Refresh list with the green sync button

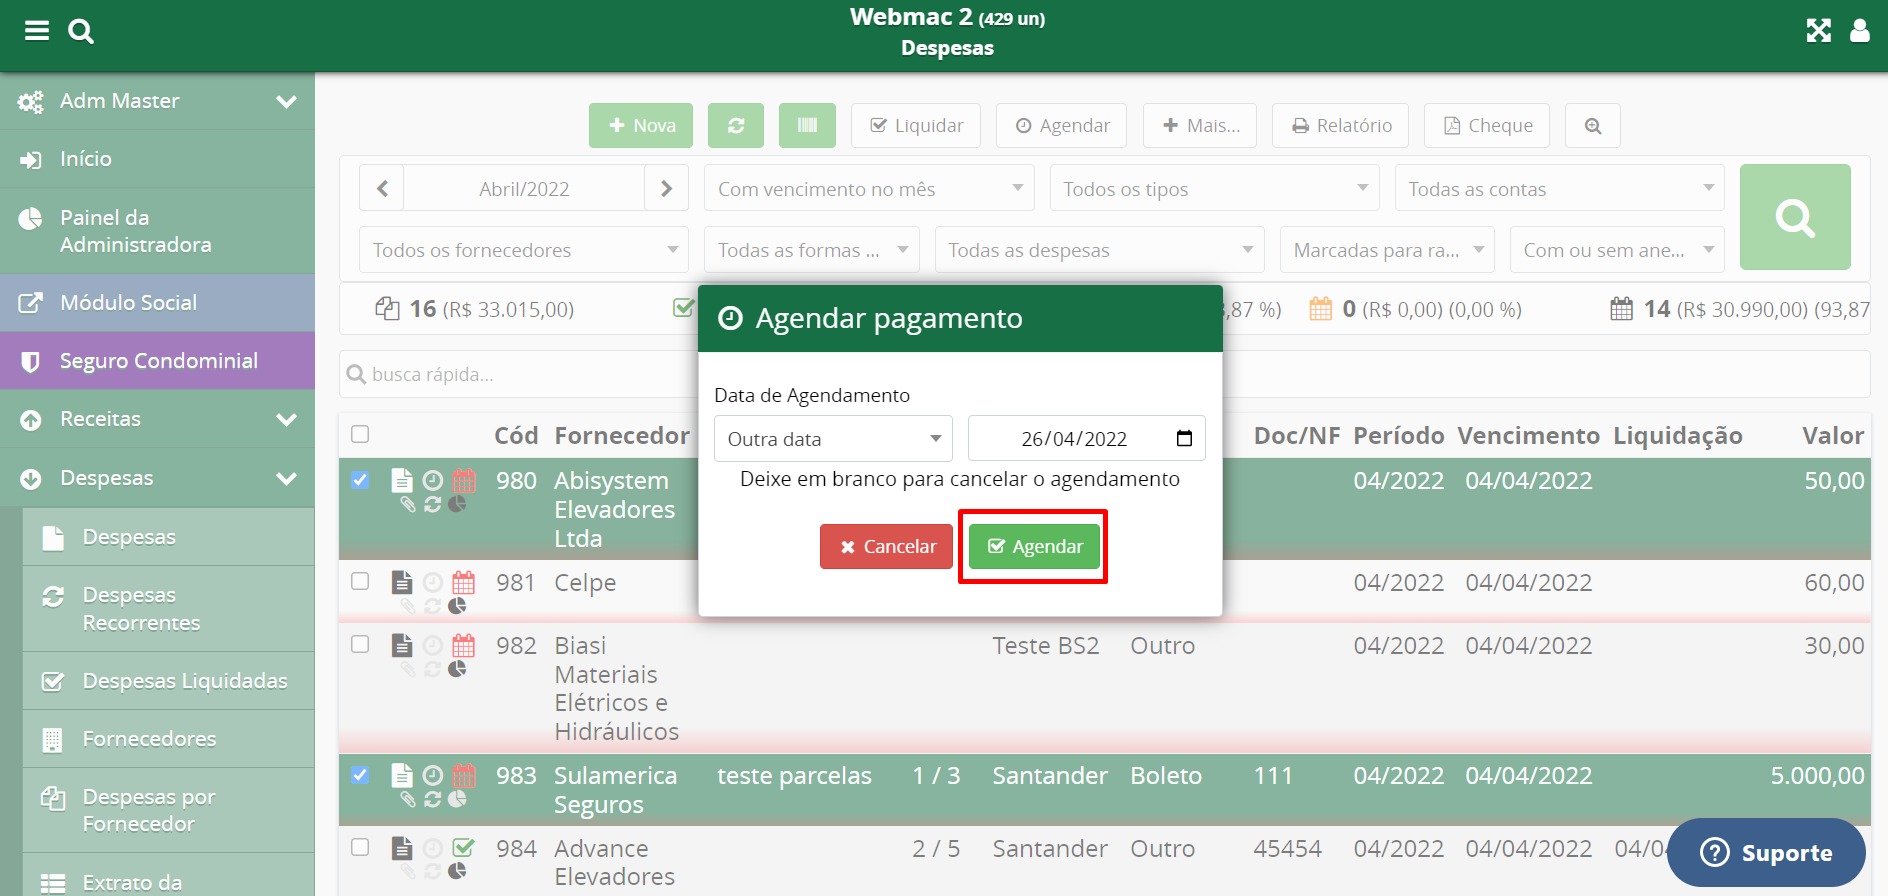click(736, 126)
